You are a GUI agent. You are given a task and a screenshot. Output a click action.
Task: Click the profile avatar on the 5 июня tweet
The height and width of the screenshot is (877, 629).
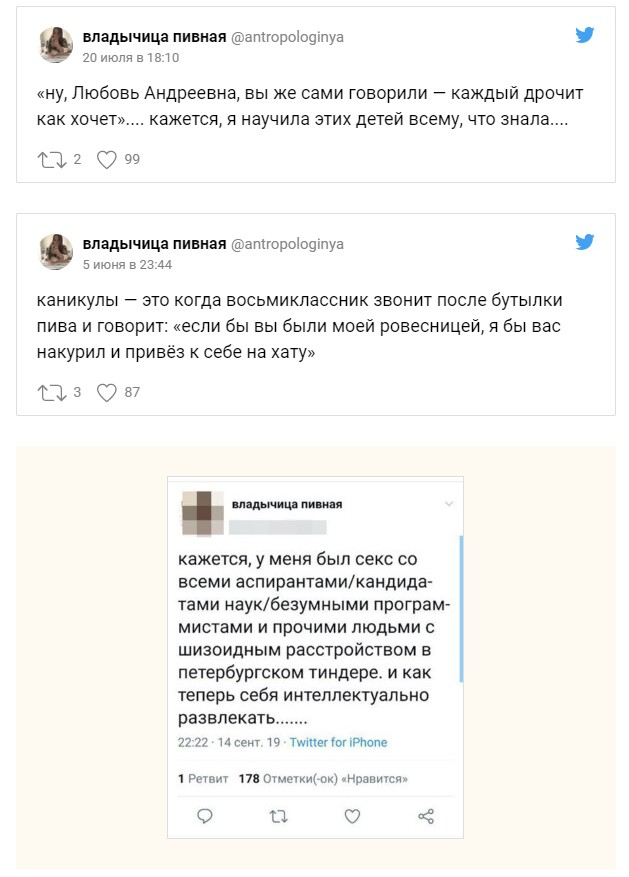(56, 252)
